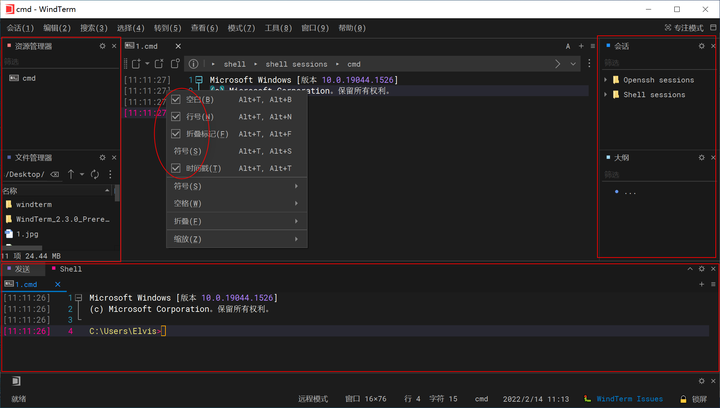Image resolution: width=720 pixels, height=408 pixels.
Task: Open the 编辑(2) menu
Action: pos(57,28)
